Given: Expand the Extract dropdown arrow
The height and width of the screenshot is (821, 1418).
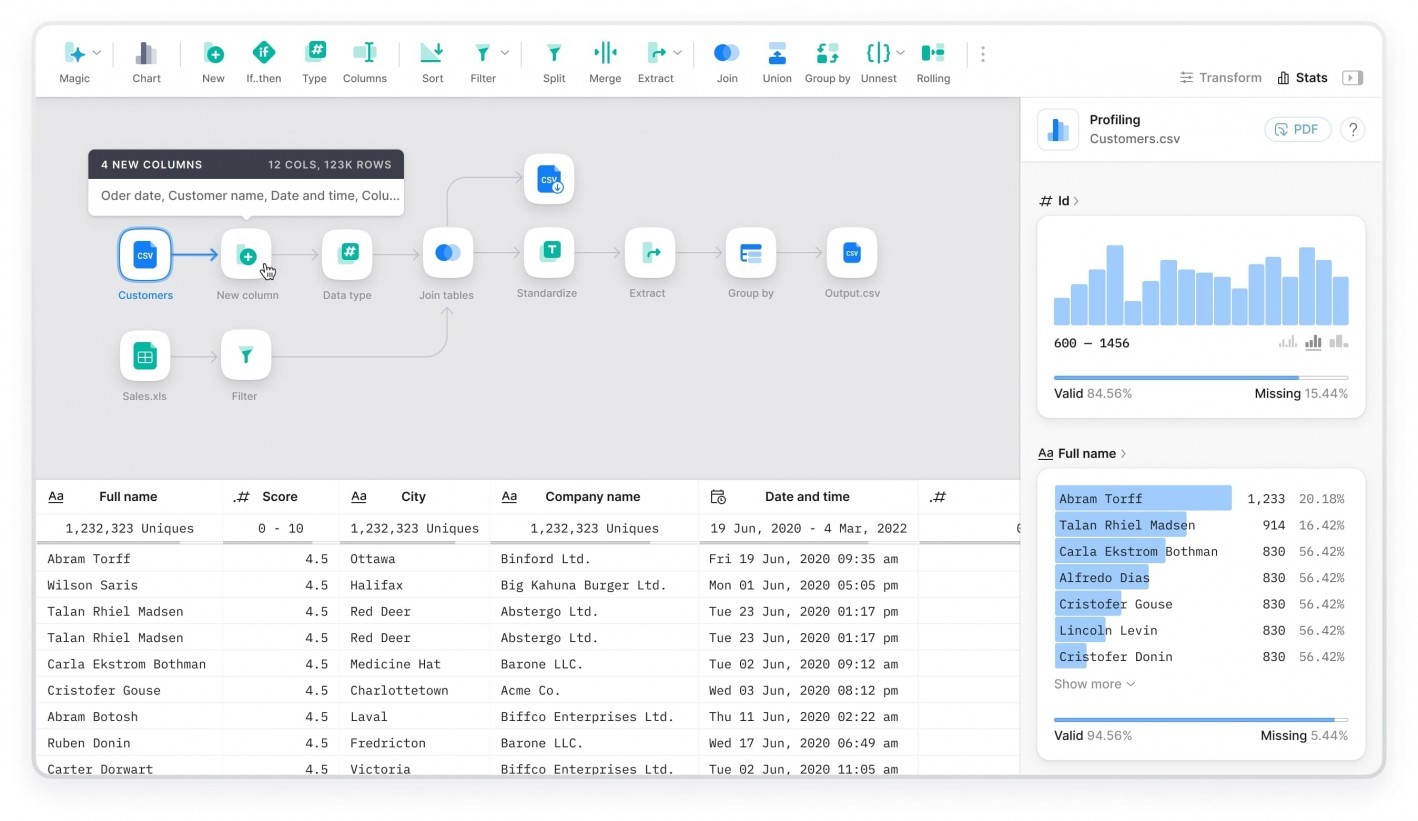Looking at the screenshot, I should 678,53.
